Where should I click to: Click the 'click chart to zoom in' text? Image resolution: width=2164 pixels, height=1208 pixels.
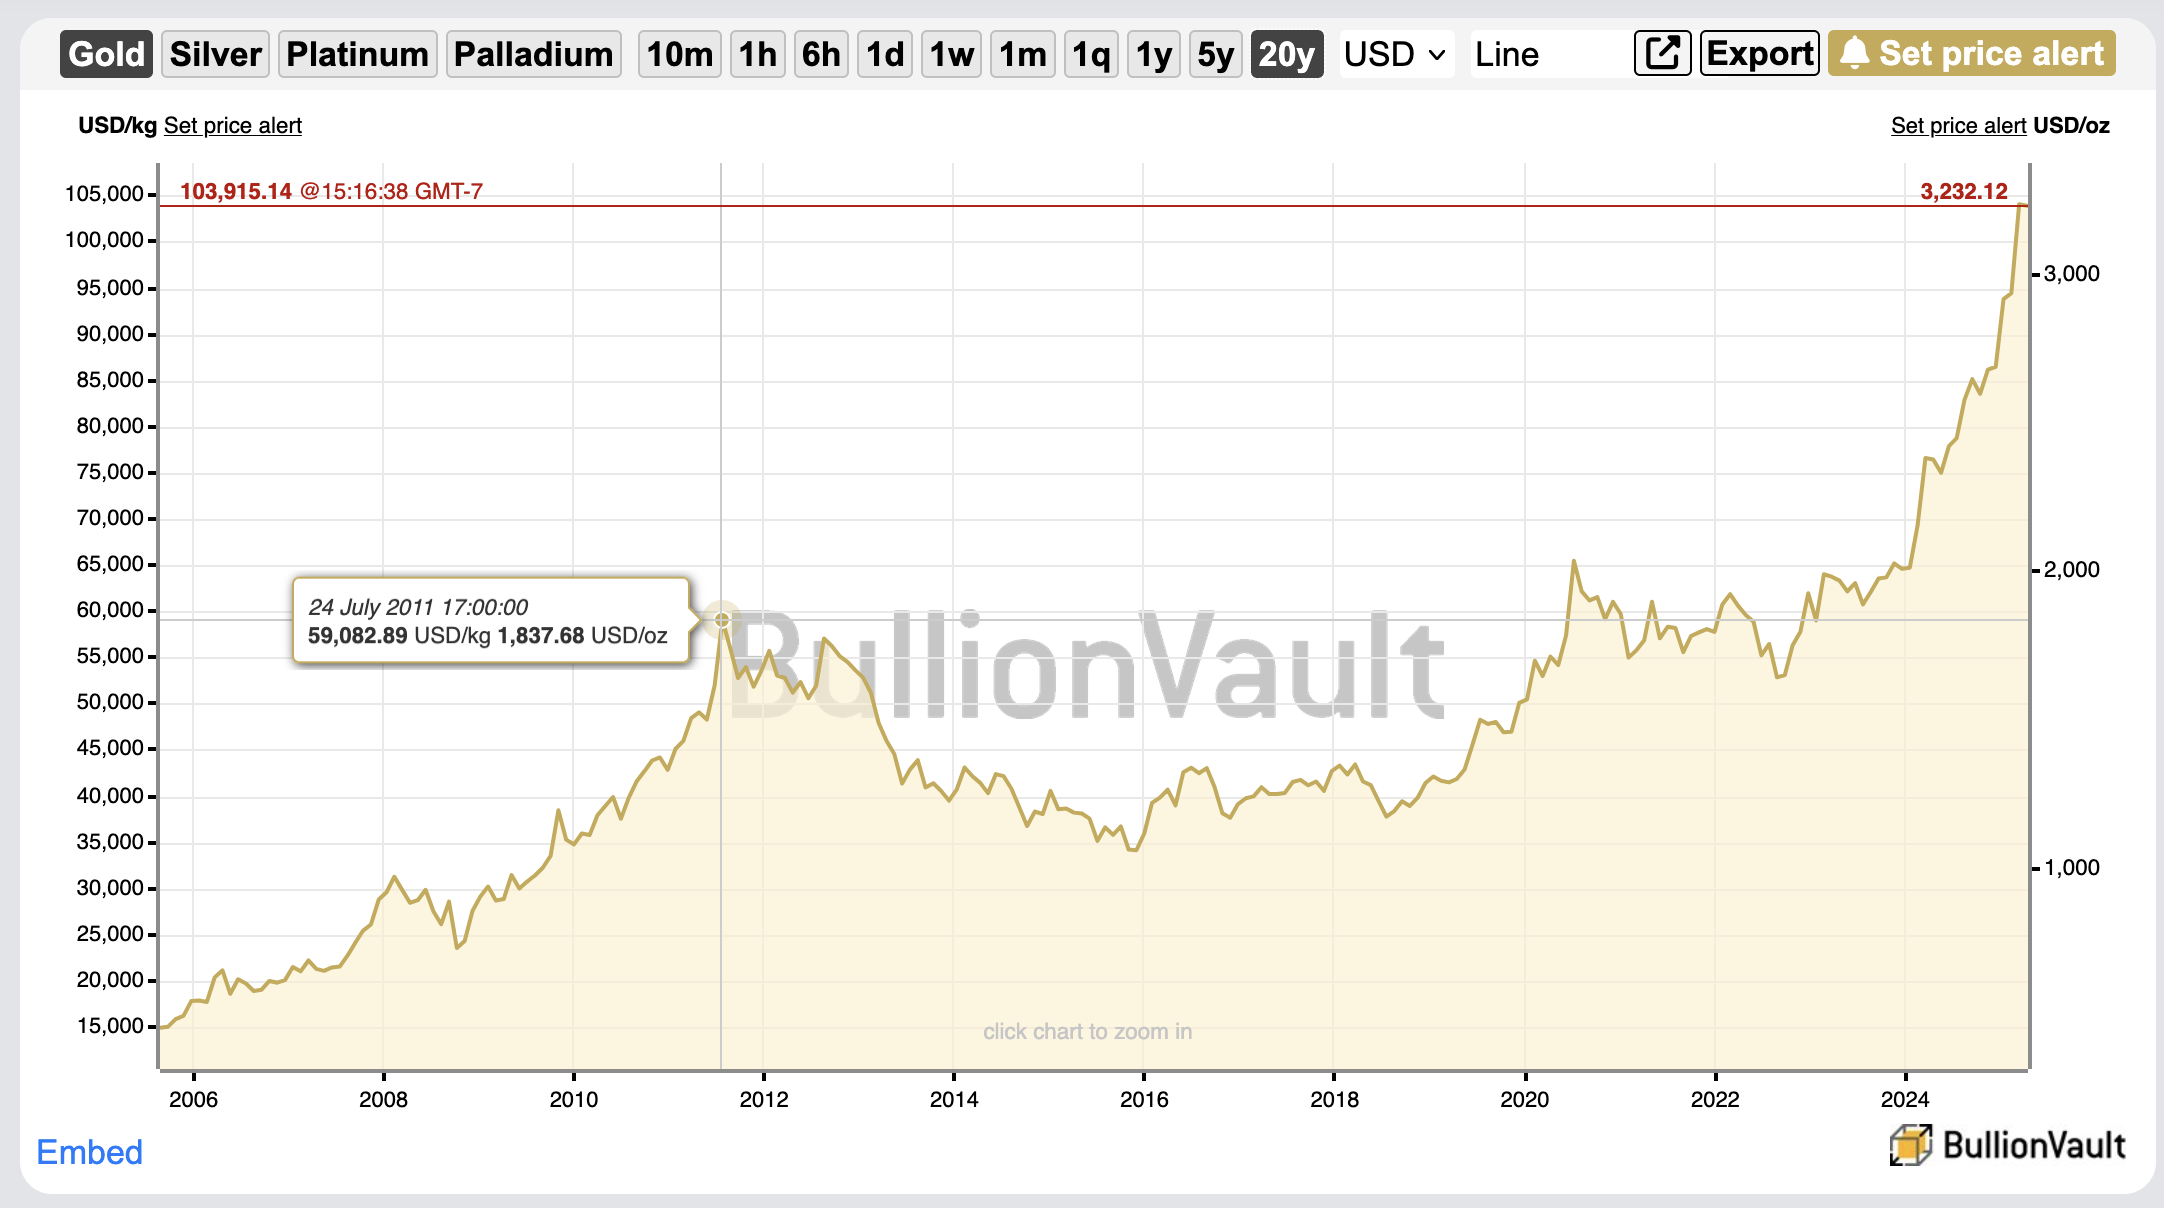[1087, 1031]
